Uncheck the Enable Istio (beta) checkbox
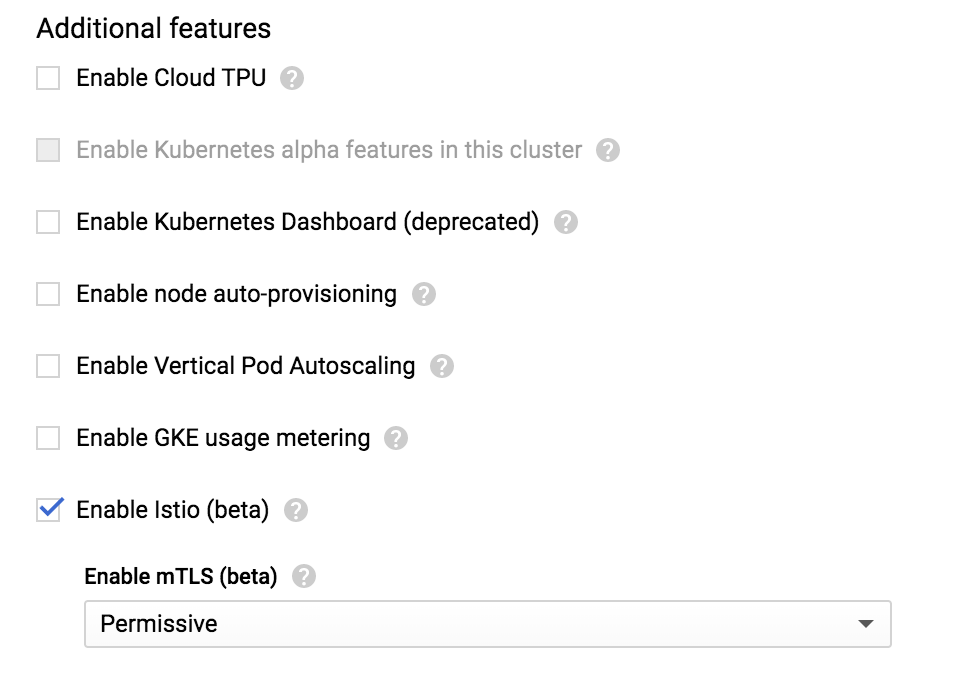Screen dimensions: 954x690 pyautogui.click(x=48, y=510)
